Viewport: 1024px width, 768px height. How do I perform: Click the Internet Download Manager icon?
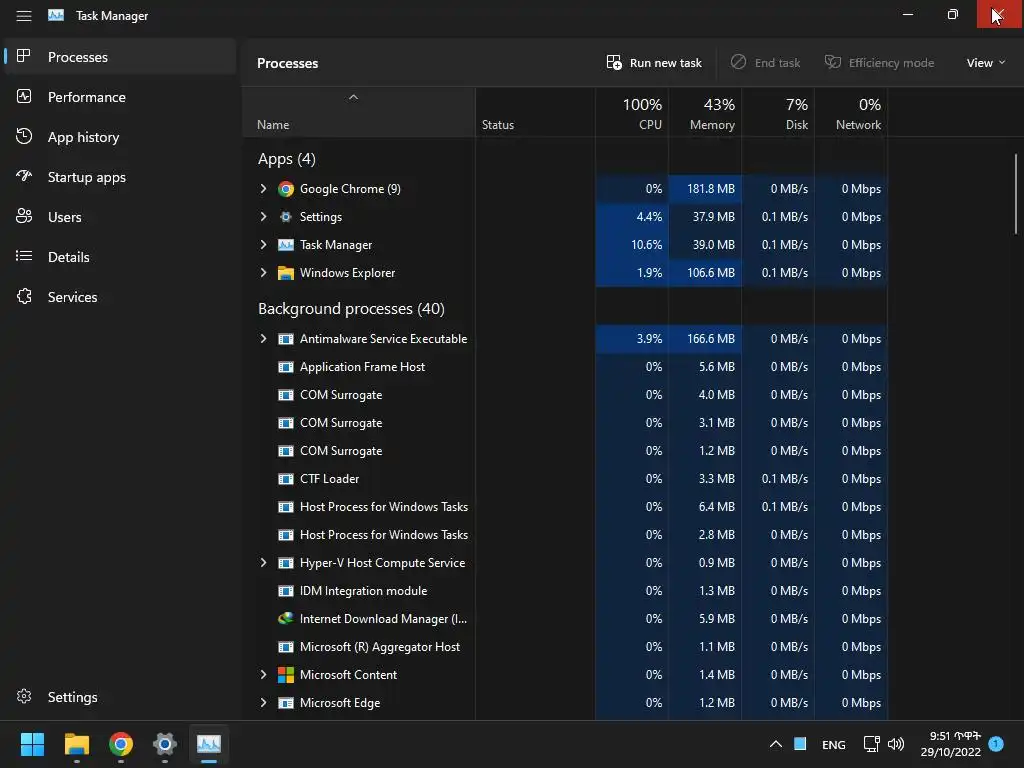click(285, 618)
